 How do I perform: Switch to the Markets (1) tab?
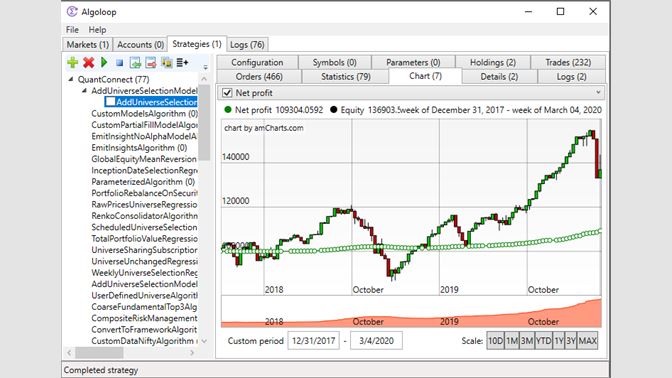click(88, 45)
